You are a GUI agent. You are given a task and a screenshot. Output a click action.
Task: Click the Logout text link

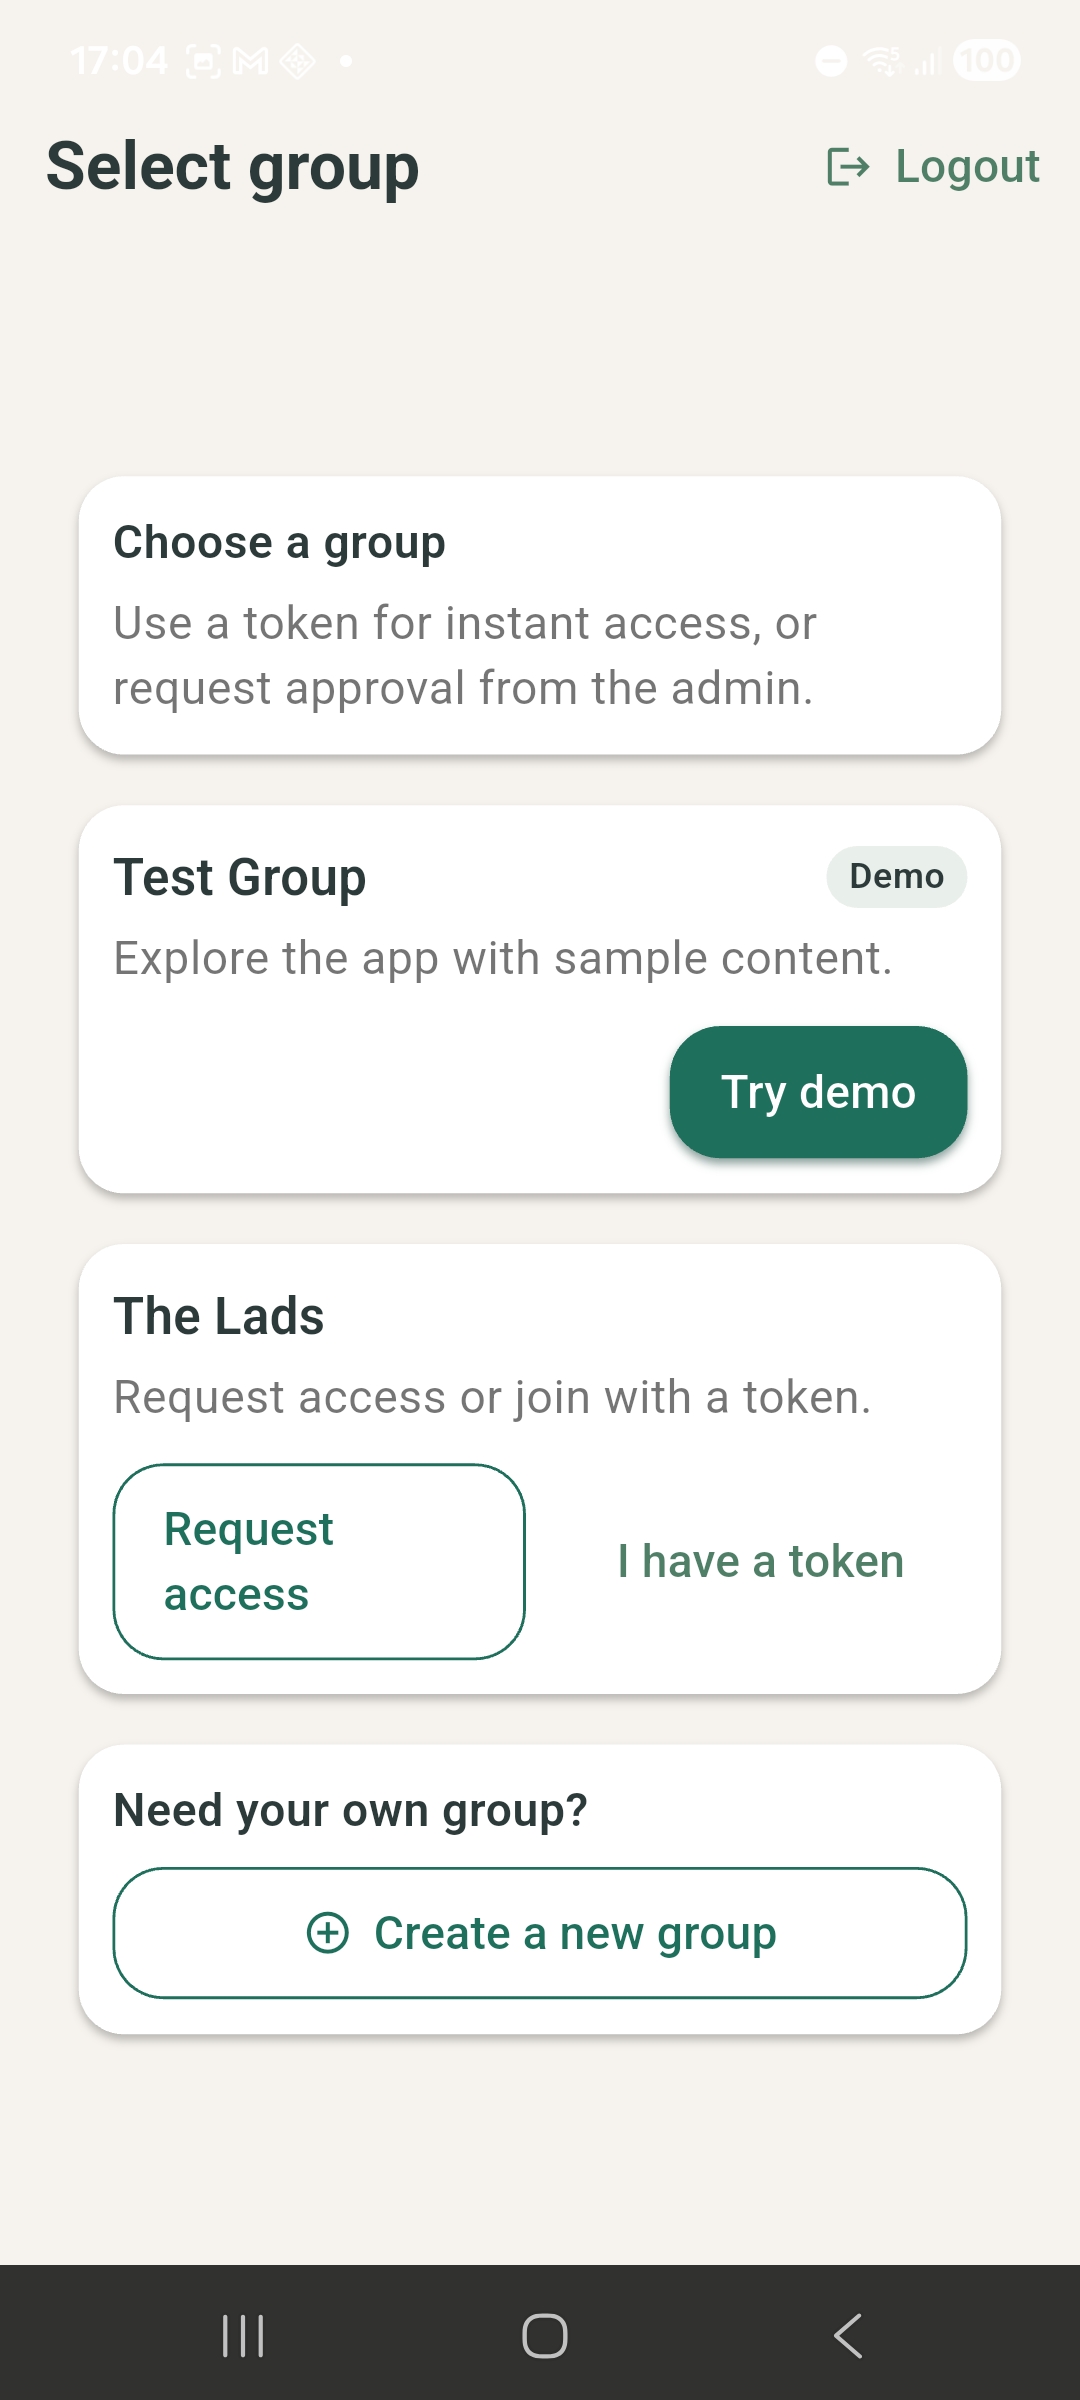pyautogui.click(x=967, y=166)
